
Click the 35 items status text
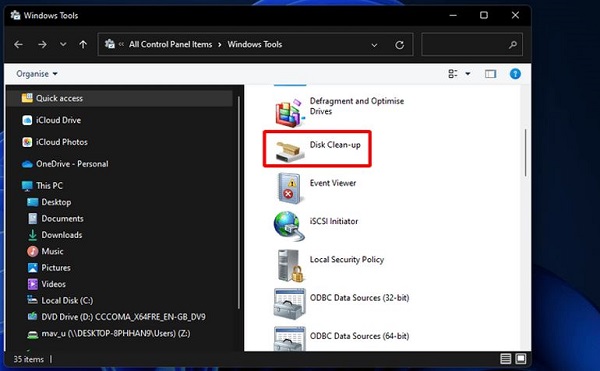coord(29,360)
